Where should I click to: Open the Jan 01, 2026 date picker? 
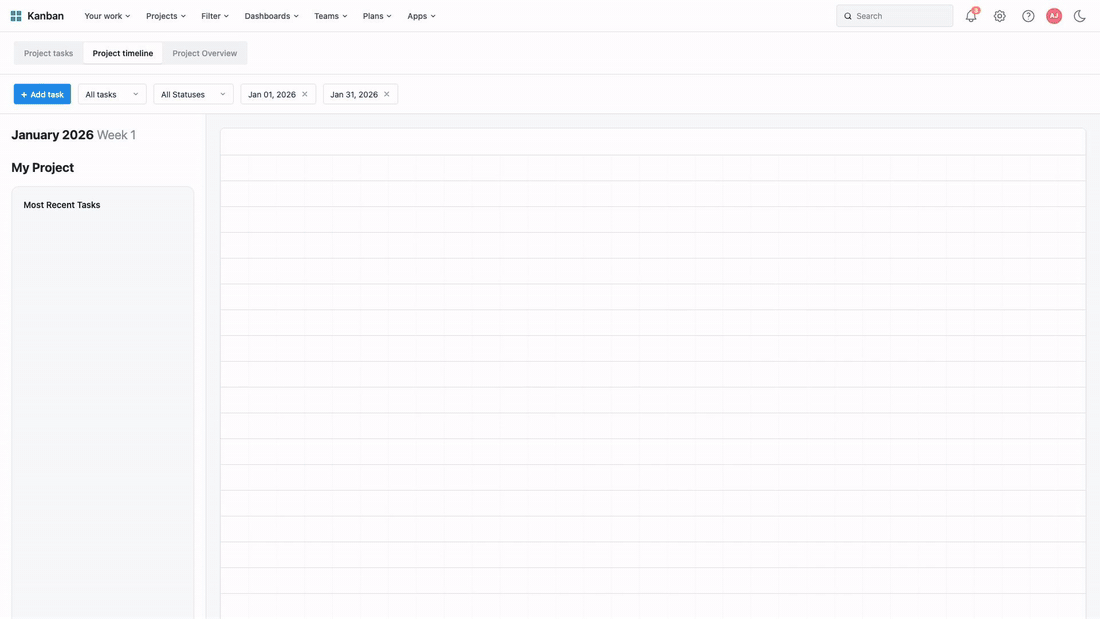(271, 94)
